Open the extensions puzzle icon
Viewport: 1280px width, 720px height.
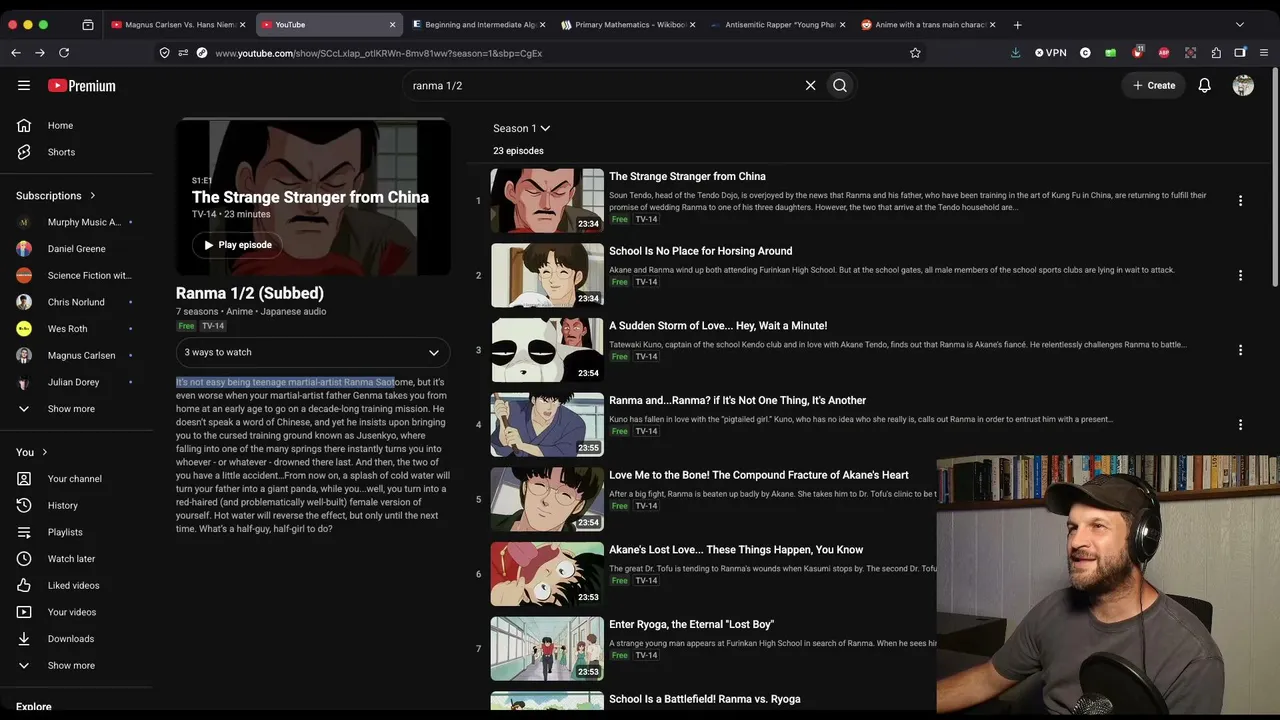tap(1216, 53)
